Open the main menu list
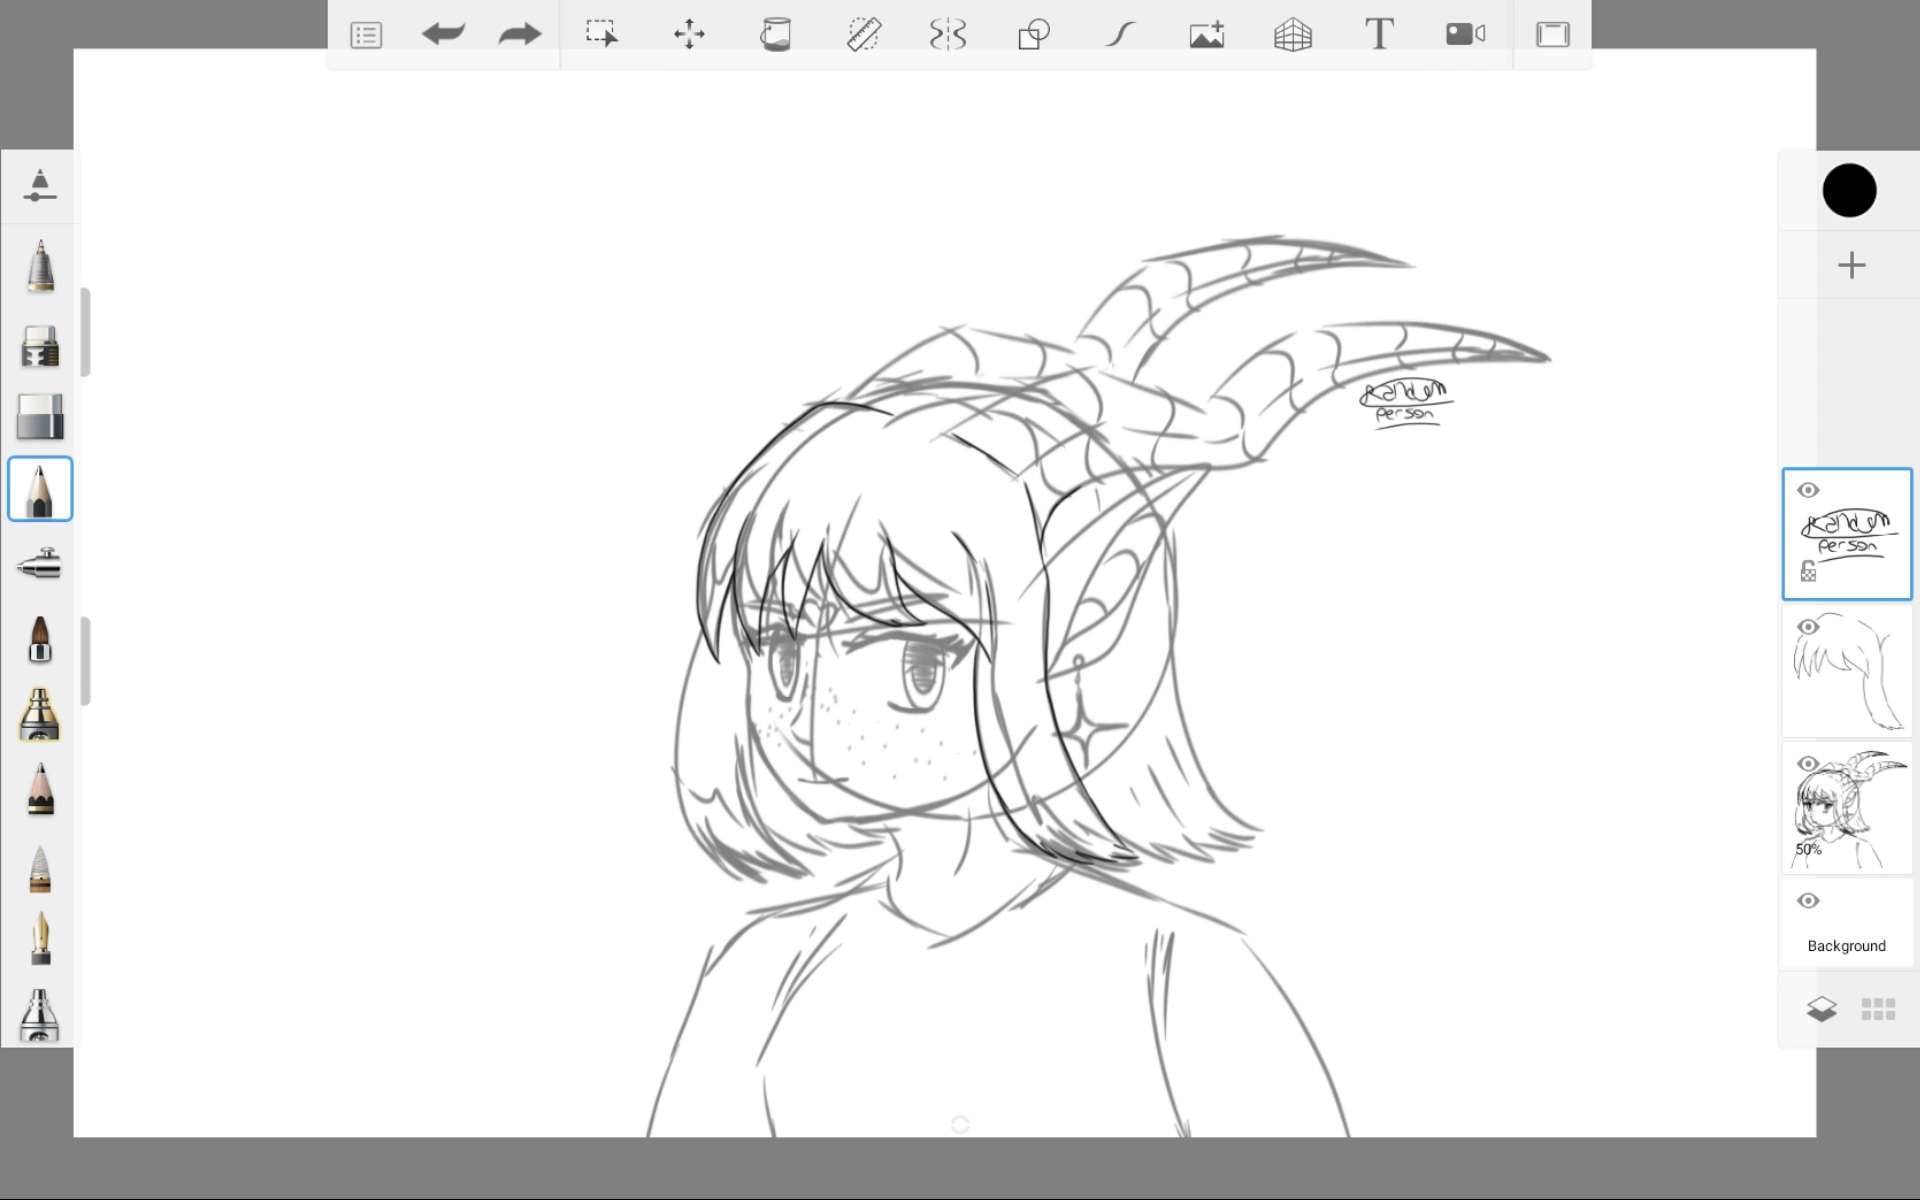The width and height of the screenshot is (1920, 1200). (365, 33)
